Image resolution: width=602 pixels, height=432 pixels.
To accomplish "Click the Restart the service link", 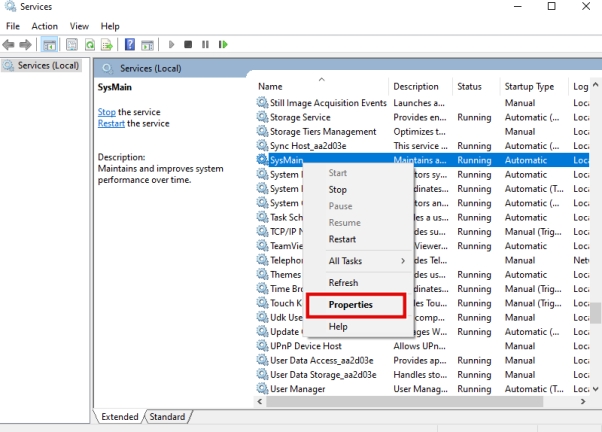I will (x=113, y=123).
